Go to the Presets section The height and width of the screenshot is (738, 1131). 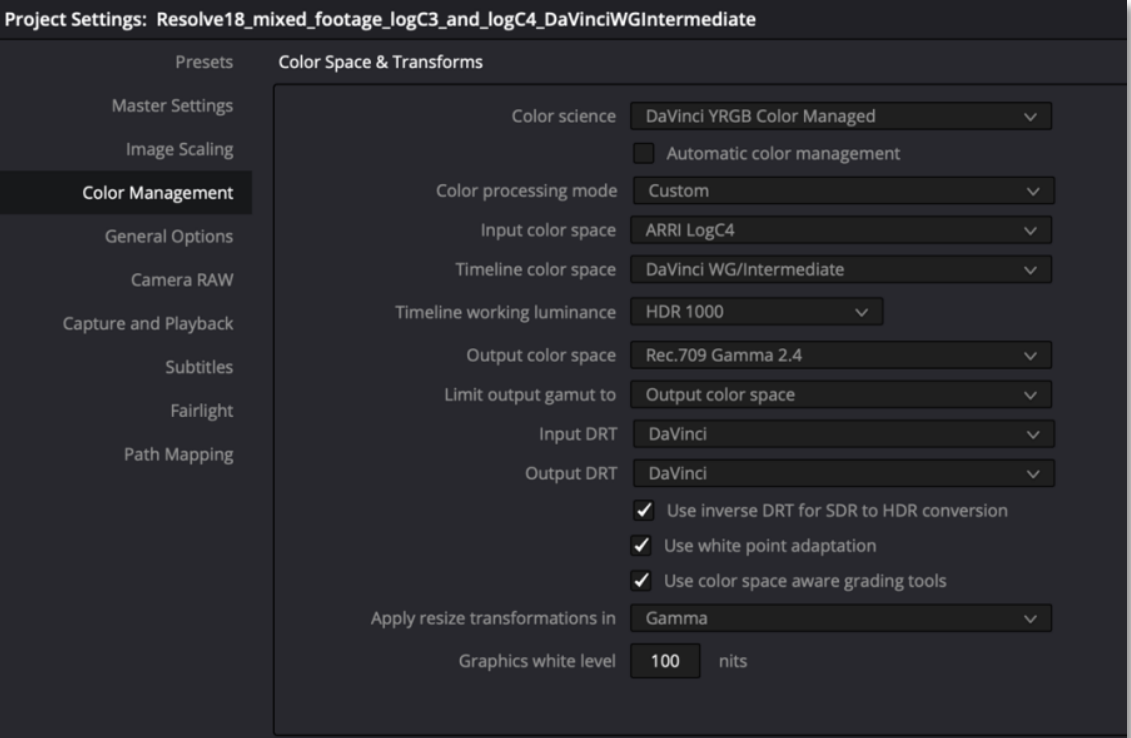204,62
